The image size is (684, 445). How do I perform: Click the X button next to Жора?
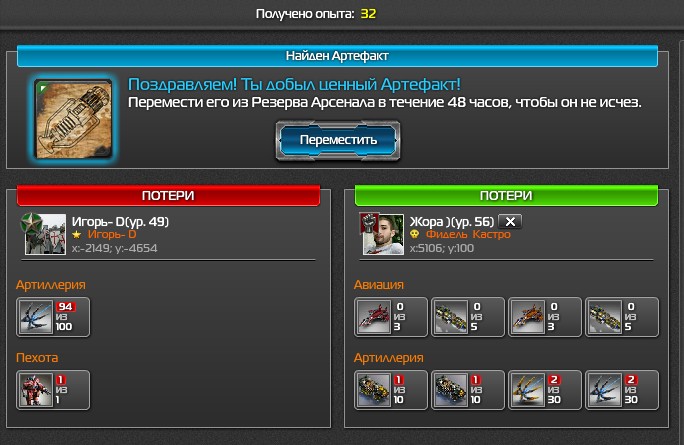point(510,222)
